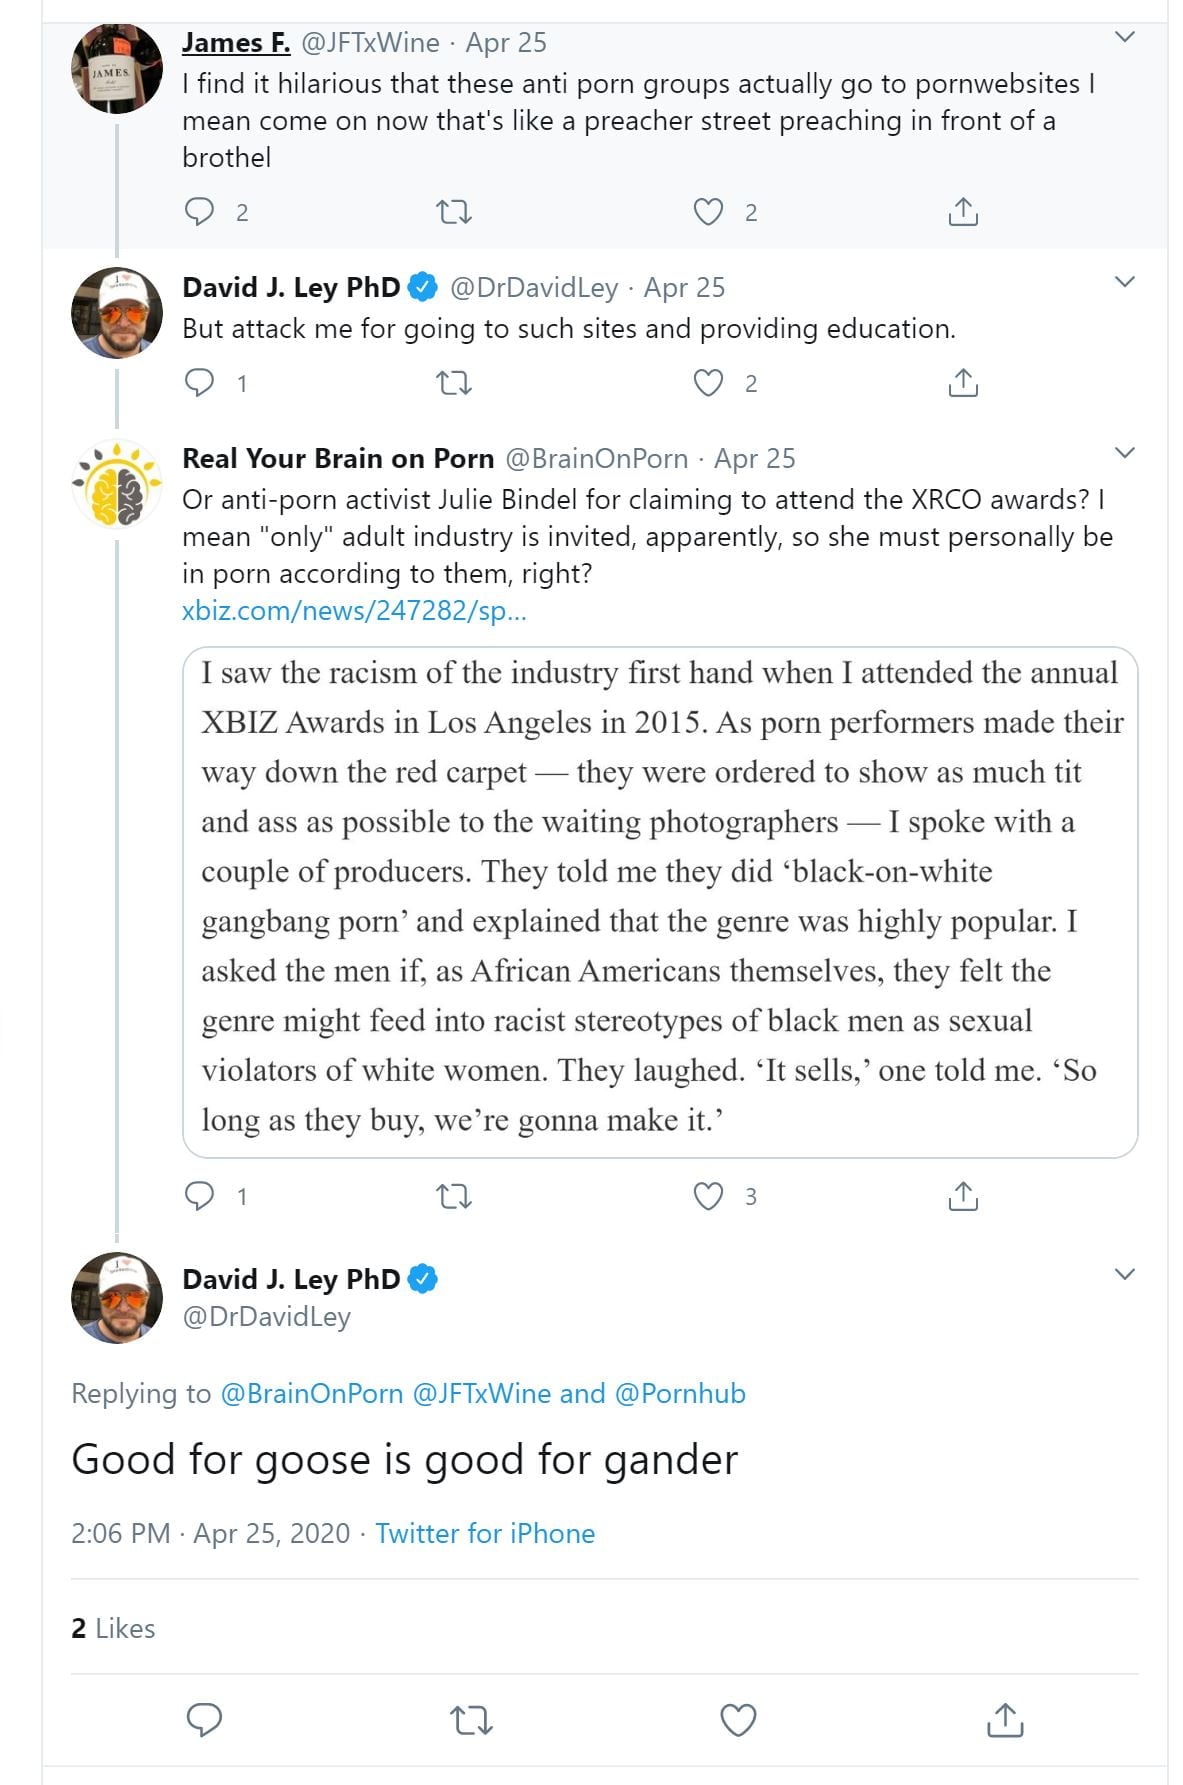Share the main goose and gander tweet
1183x1785 pixels.
1004,1720
